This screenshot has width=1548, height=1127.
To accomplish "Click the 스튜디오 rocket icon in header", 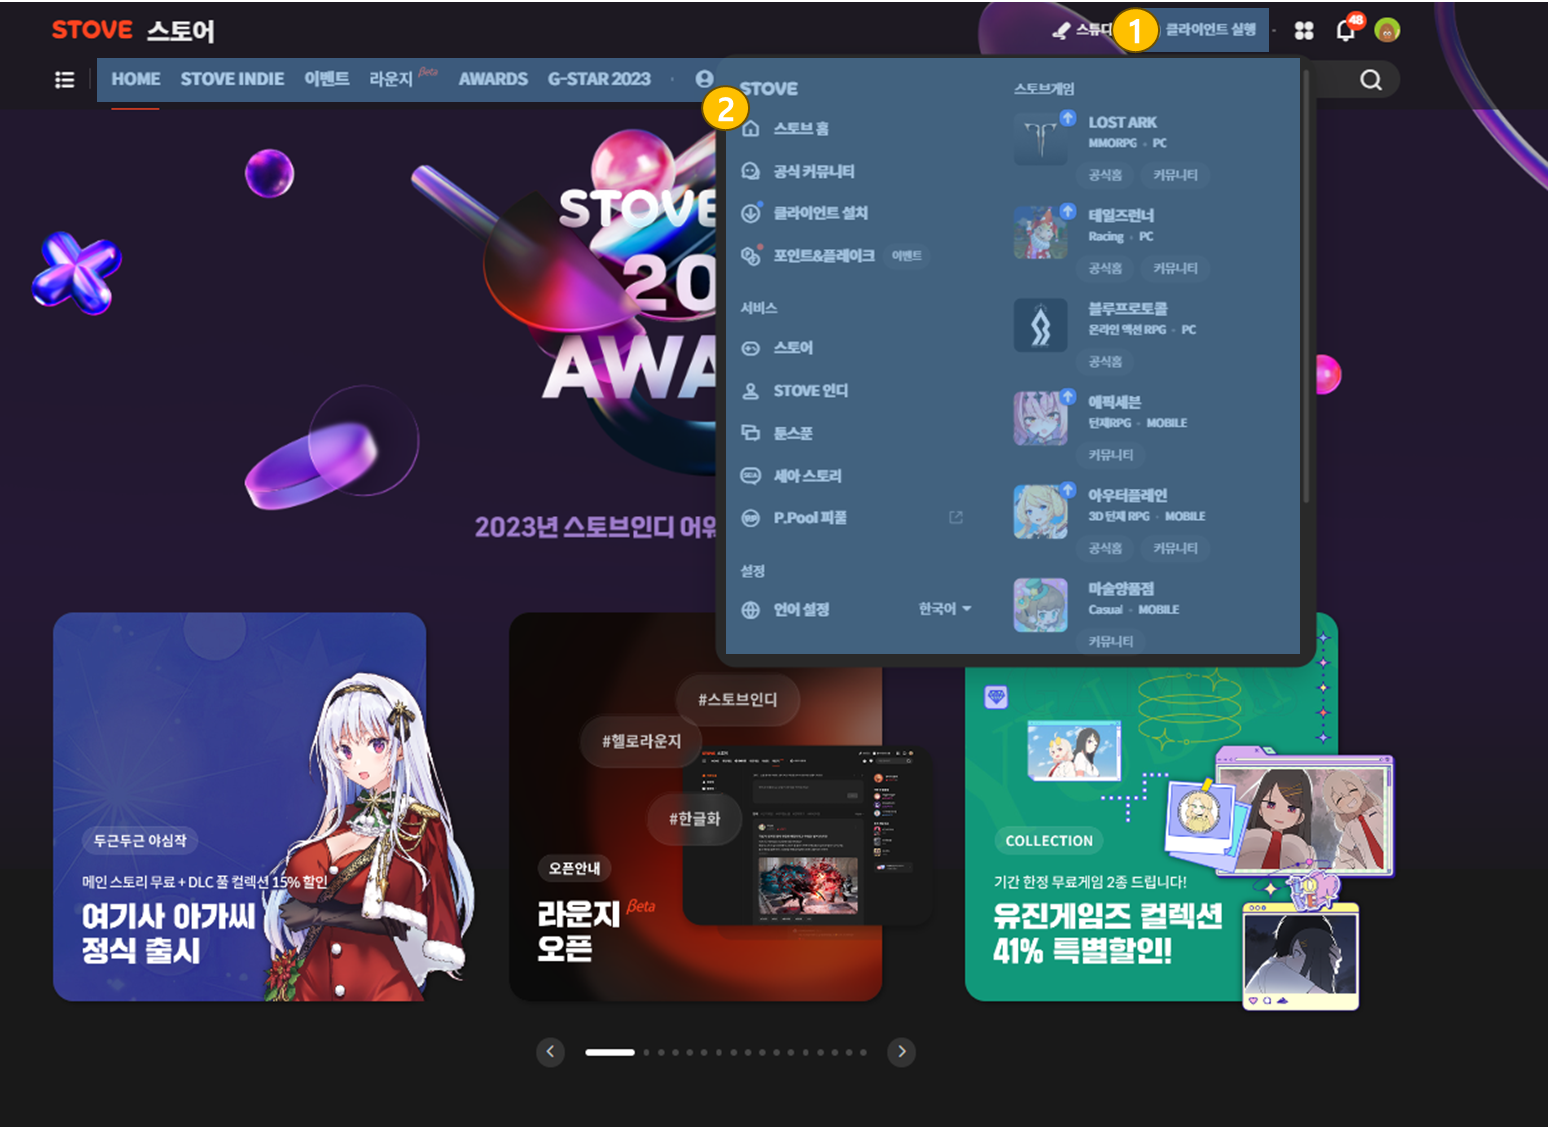I will [x=1062, y=31].
